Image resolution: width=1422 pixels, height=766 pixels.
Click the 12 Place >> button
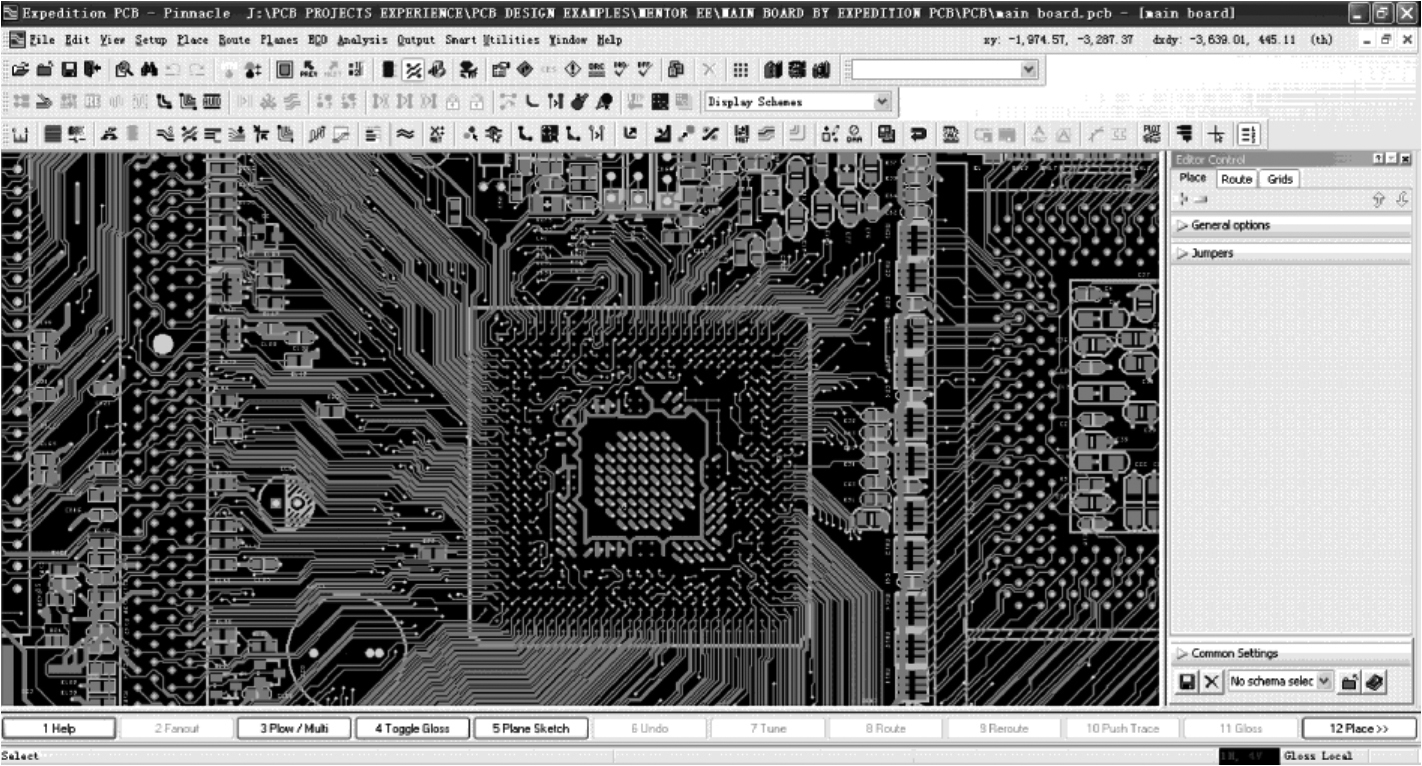pyautogui.click(x=1358, y=728)
